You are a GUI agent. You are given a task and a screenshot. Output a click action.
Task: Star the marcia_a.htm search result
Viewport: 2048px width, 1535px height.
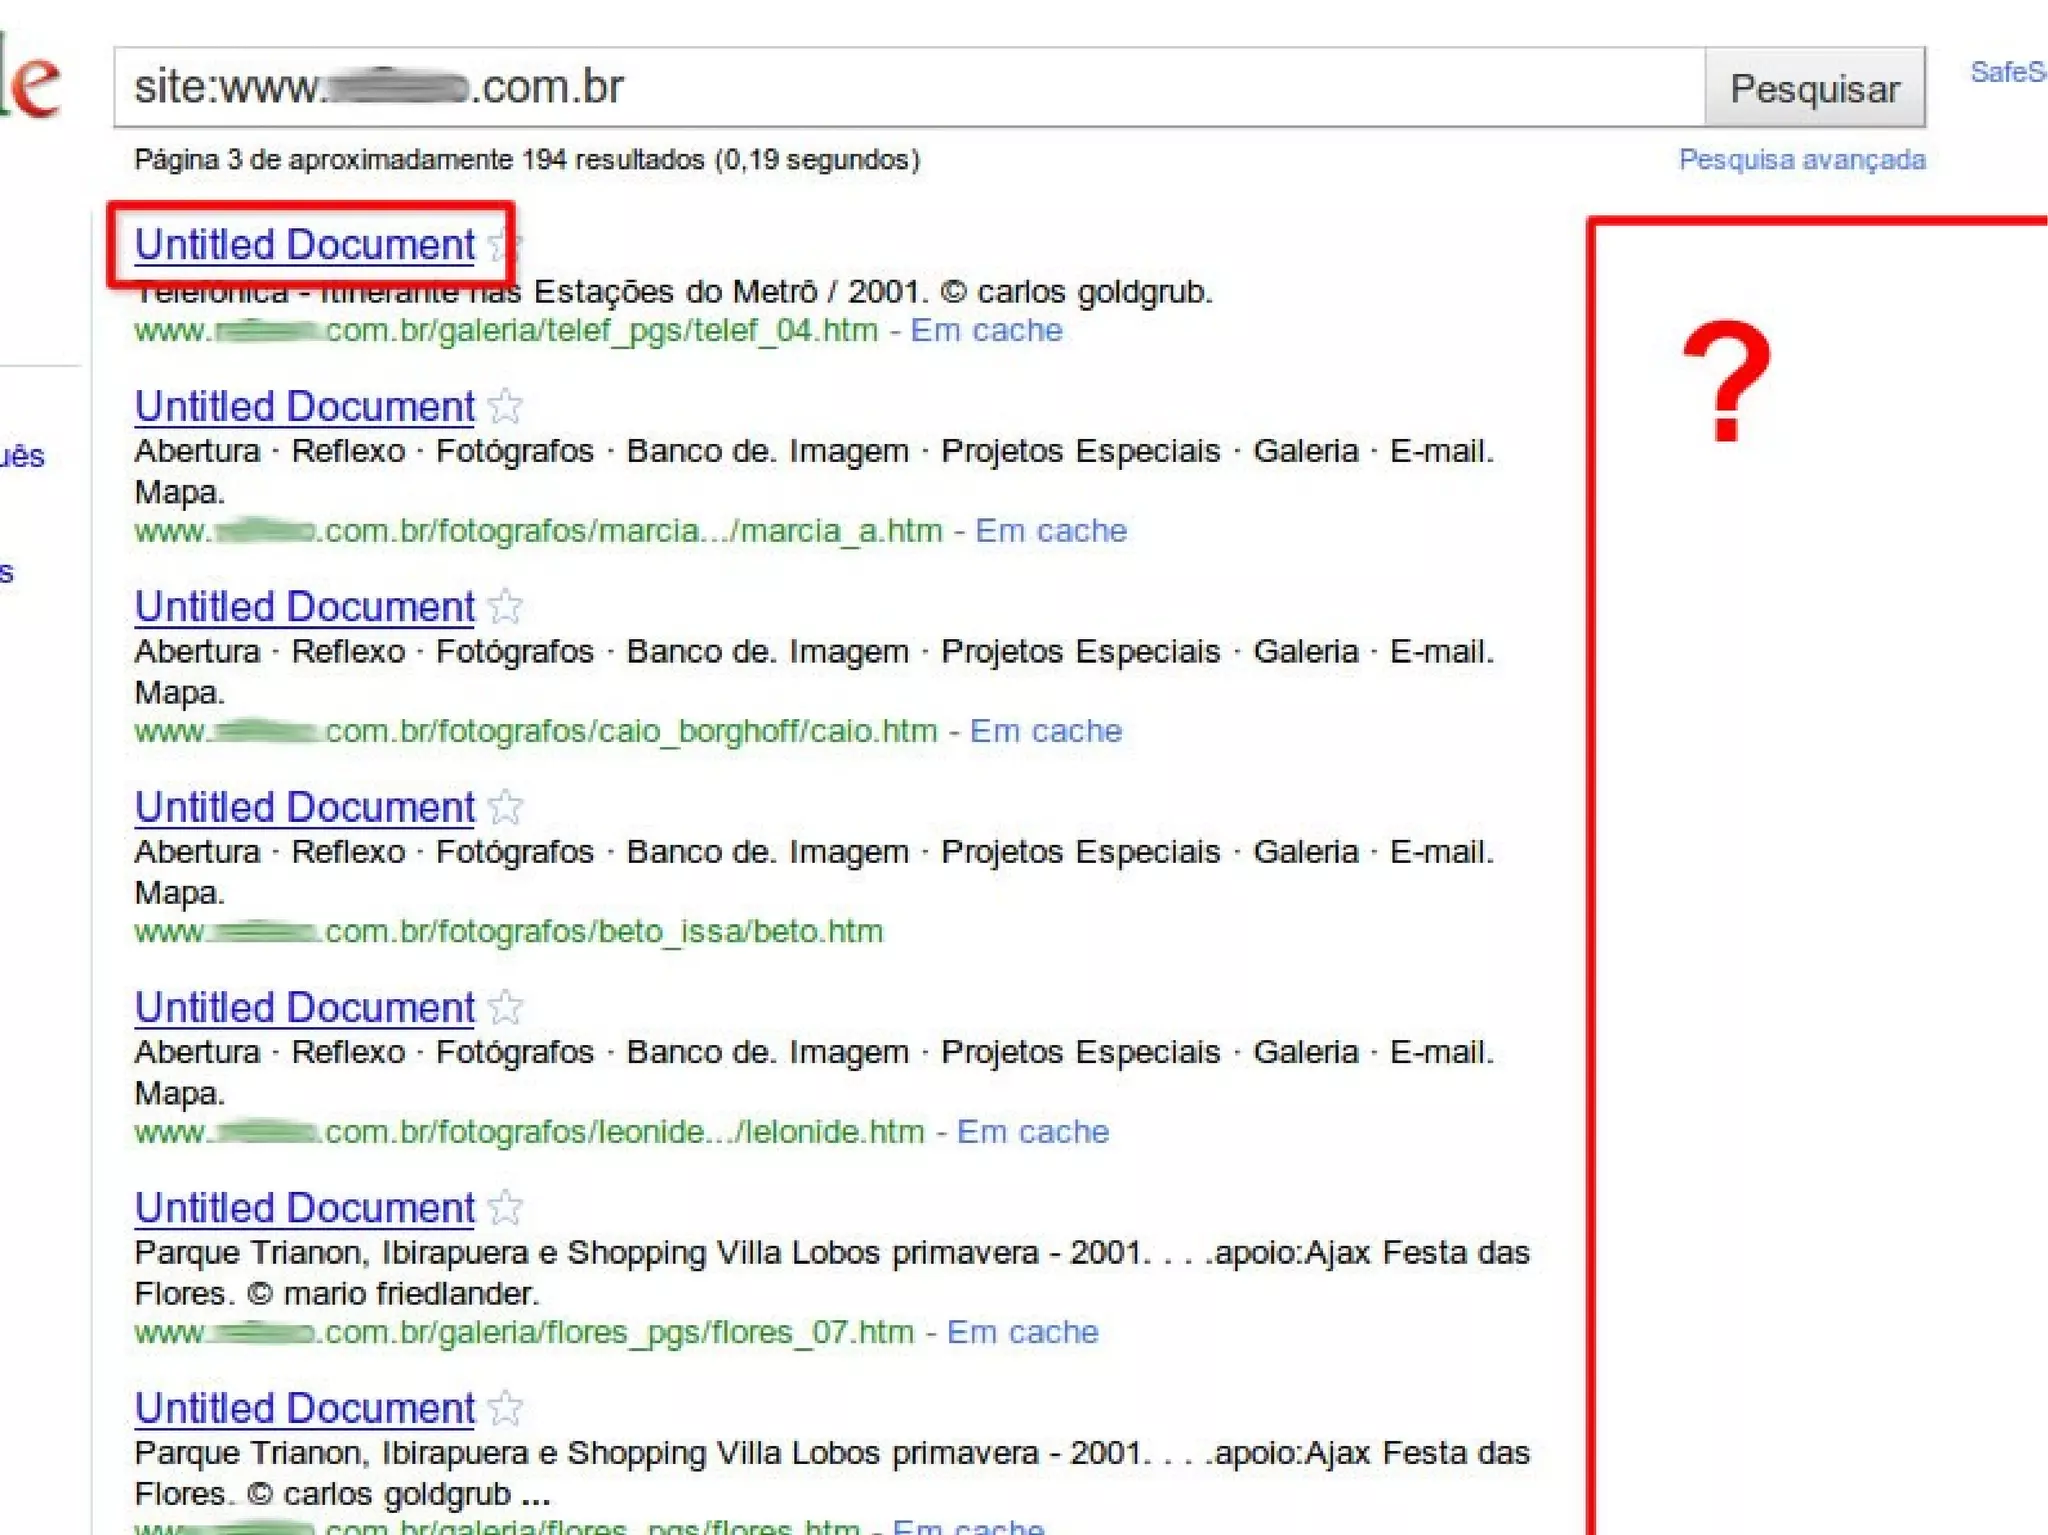tap(505, 406)
